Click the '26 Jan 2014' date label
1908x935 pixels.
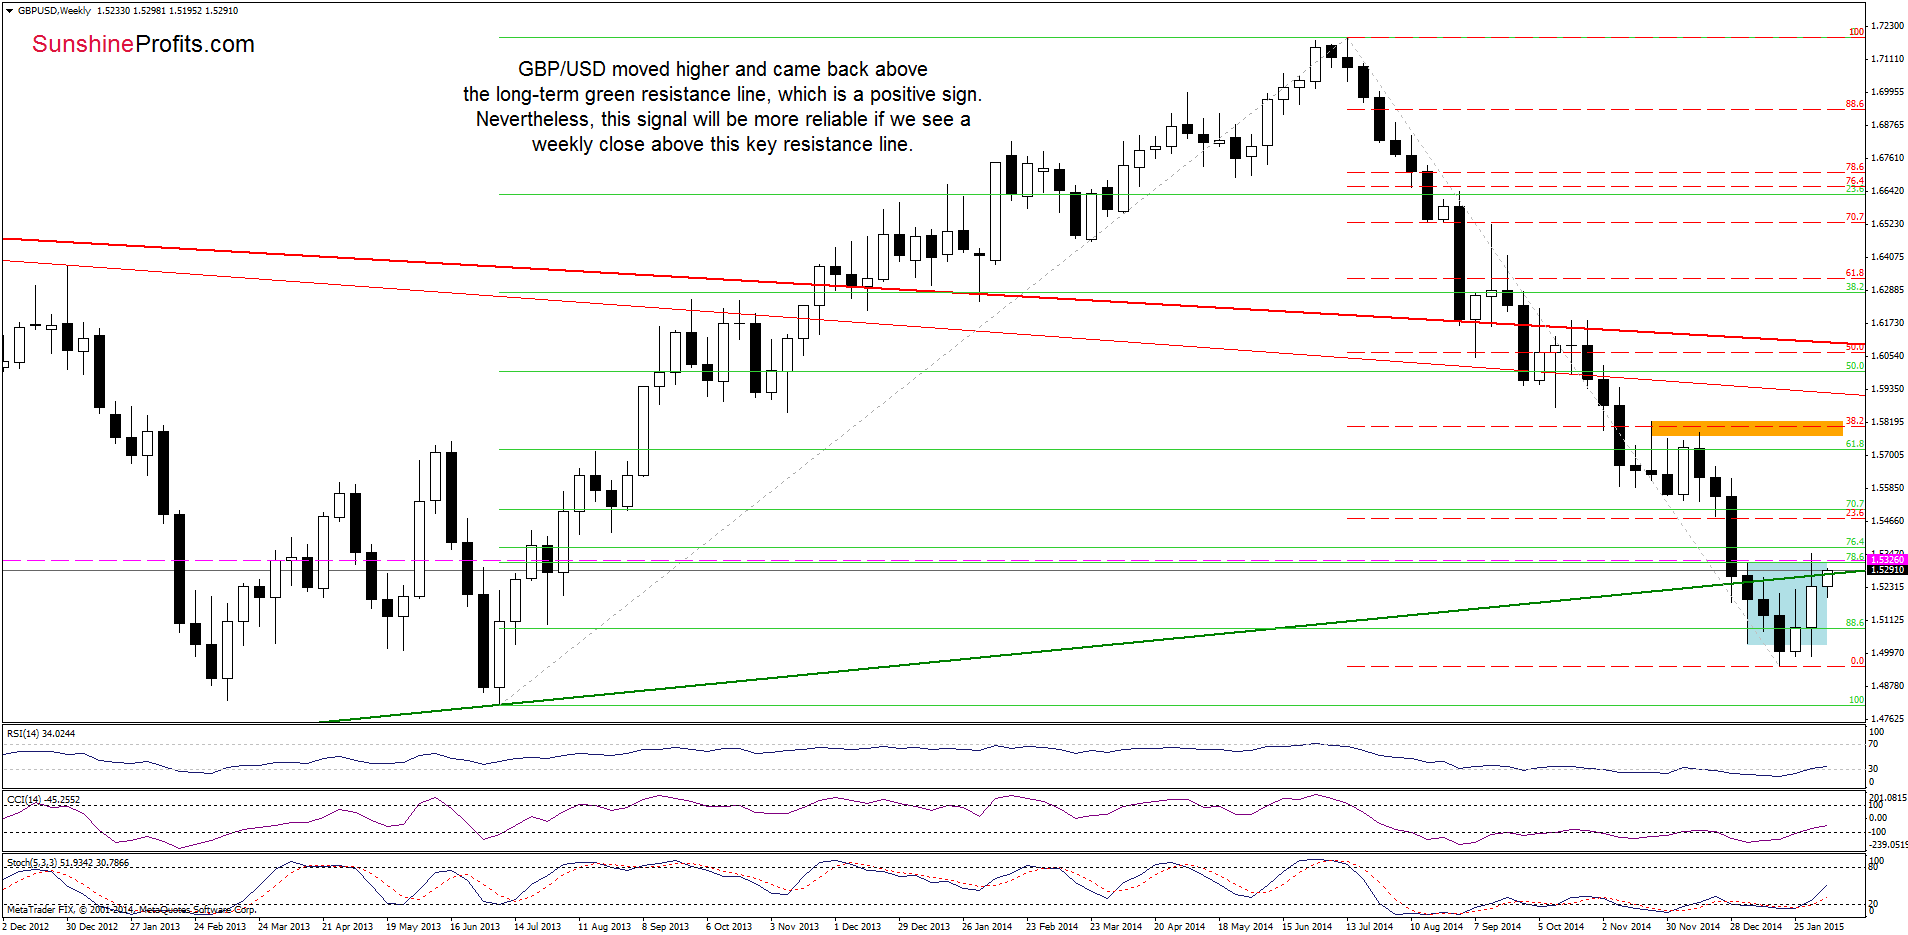coord(987,927)
